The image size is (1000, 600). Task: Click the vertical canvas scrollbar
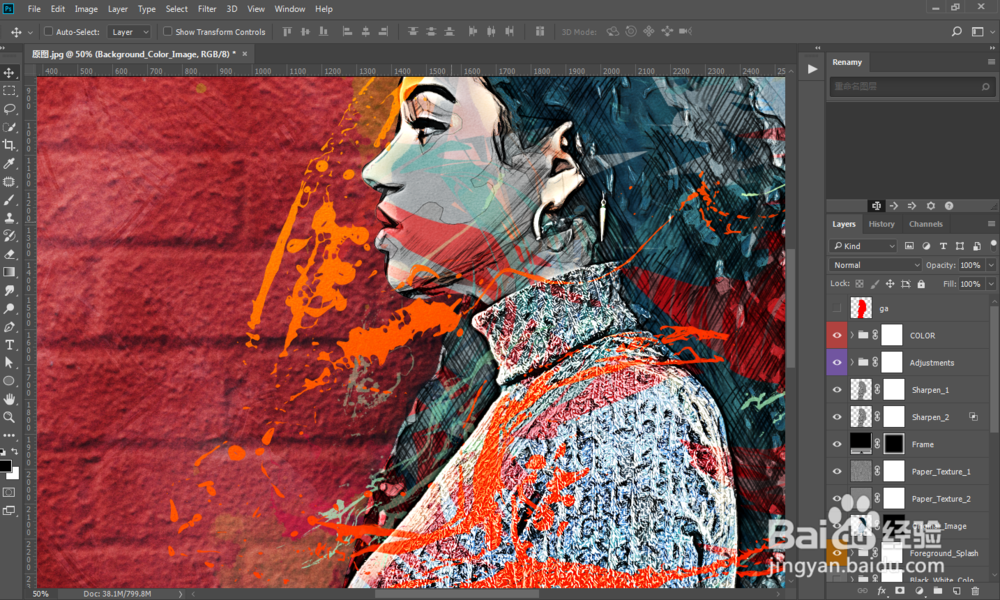click(791, 309)
